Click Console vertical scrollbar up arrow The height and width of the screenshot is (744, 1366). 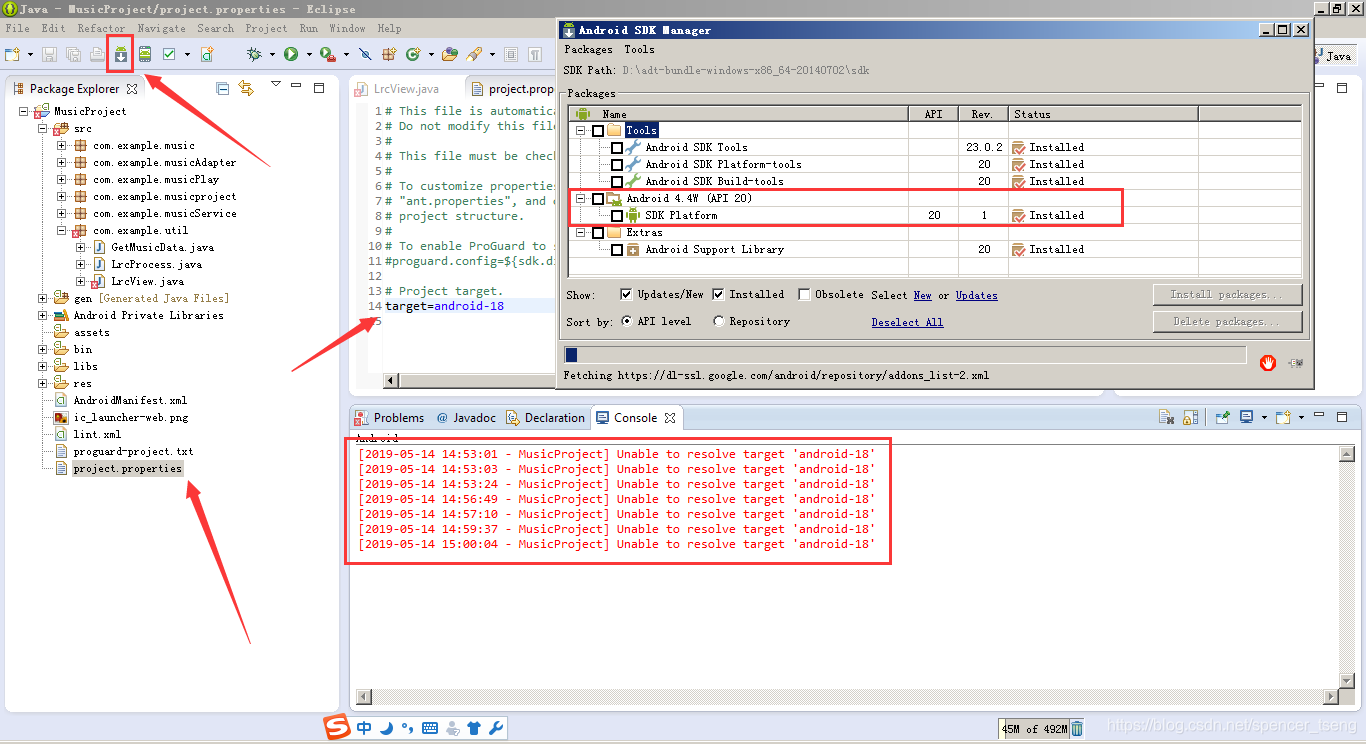coord(1348,454)
